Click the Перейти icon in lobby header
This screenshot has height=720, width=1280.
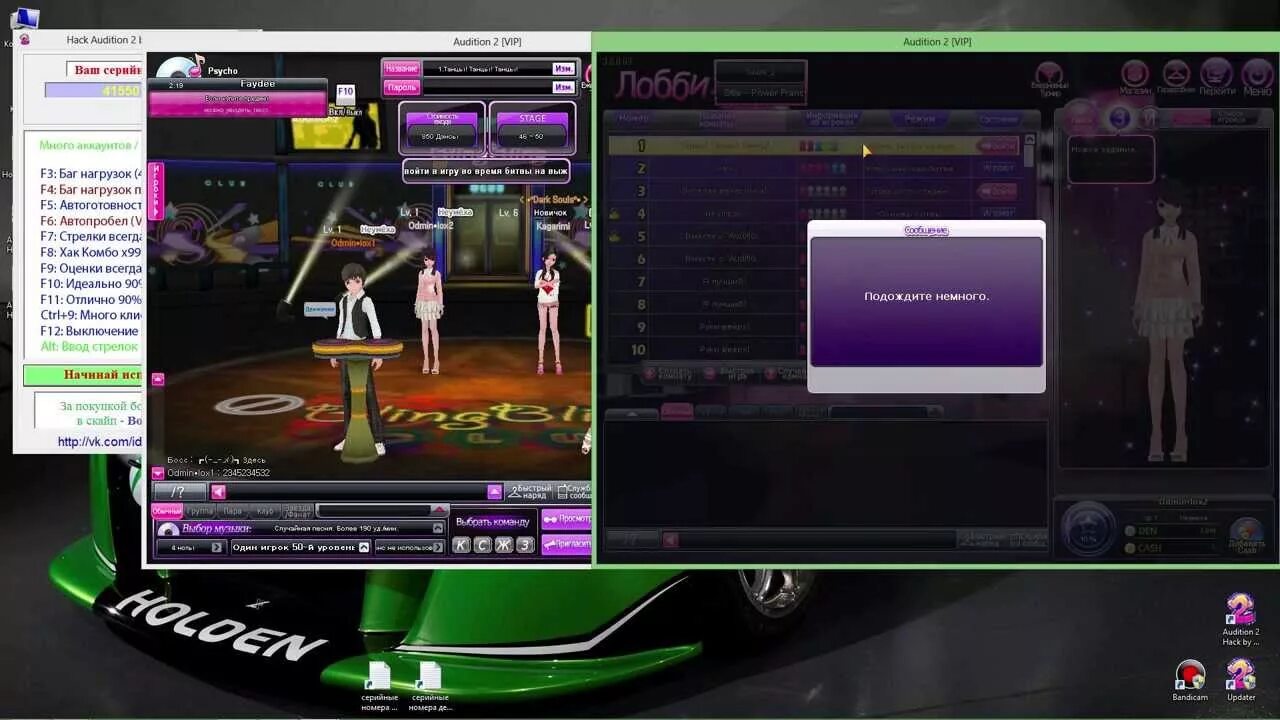point(1216,78)
